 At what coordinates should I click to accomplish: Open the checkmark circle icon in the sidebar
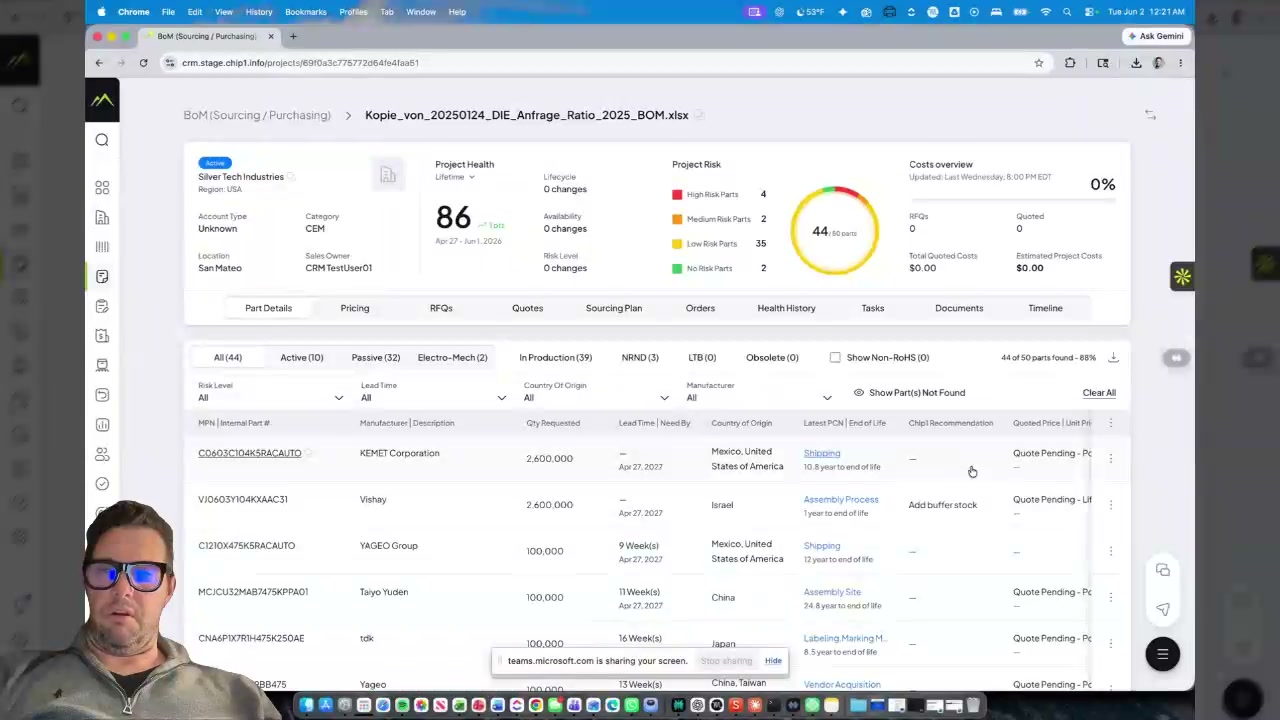[x=102, y=484]
